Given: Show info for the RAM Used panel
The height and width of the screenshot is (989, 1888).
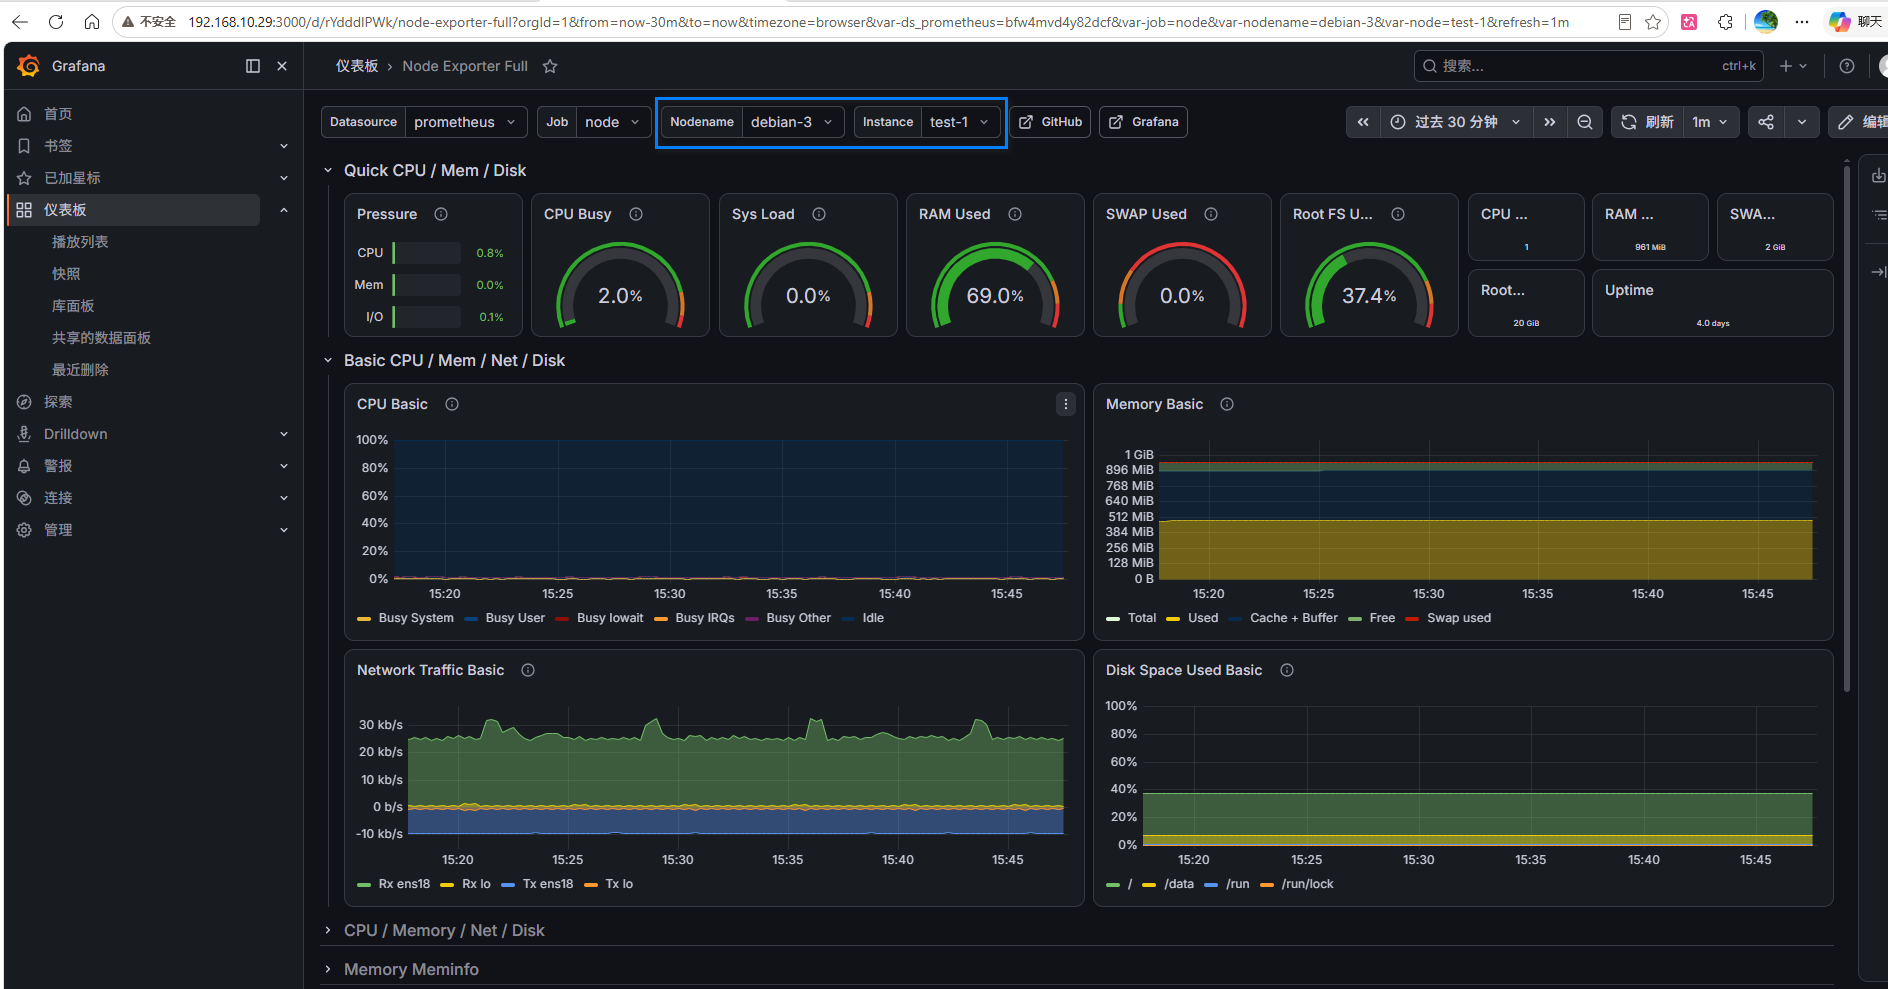Looking at the screenshot, I should (x=1015, y=214).
